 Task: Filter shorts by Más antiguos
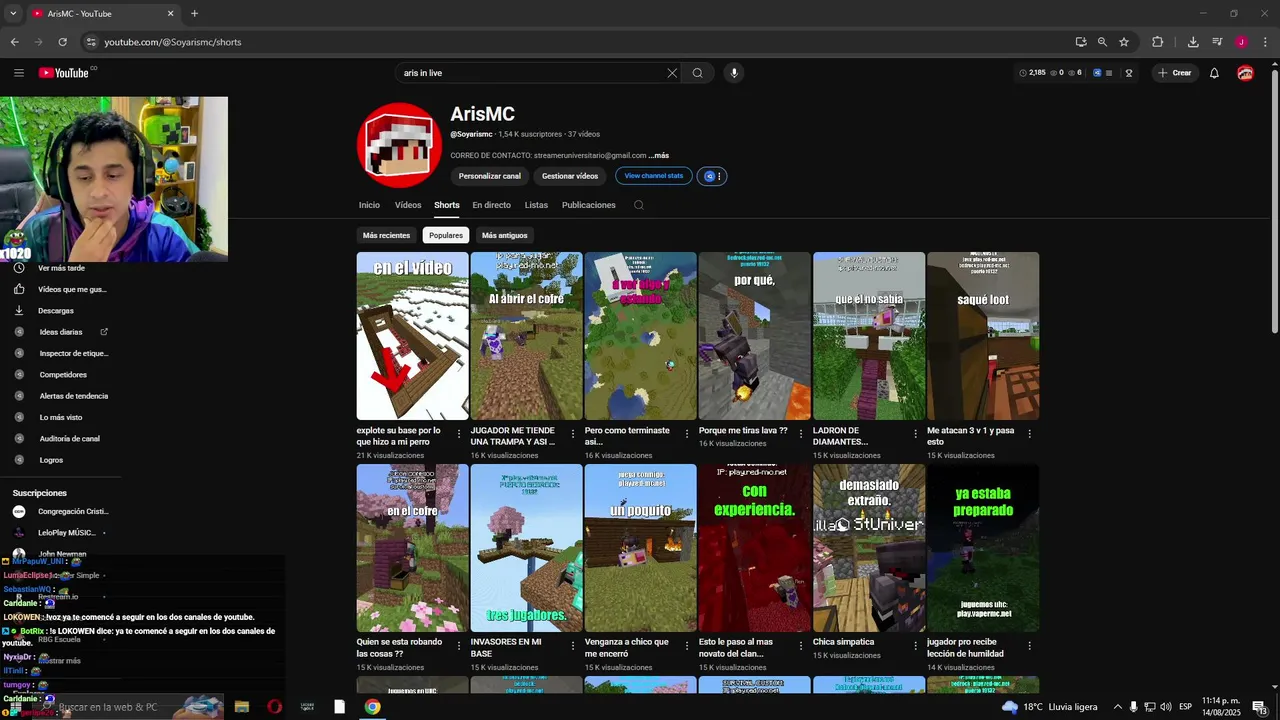pos(505,235)
